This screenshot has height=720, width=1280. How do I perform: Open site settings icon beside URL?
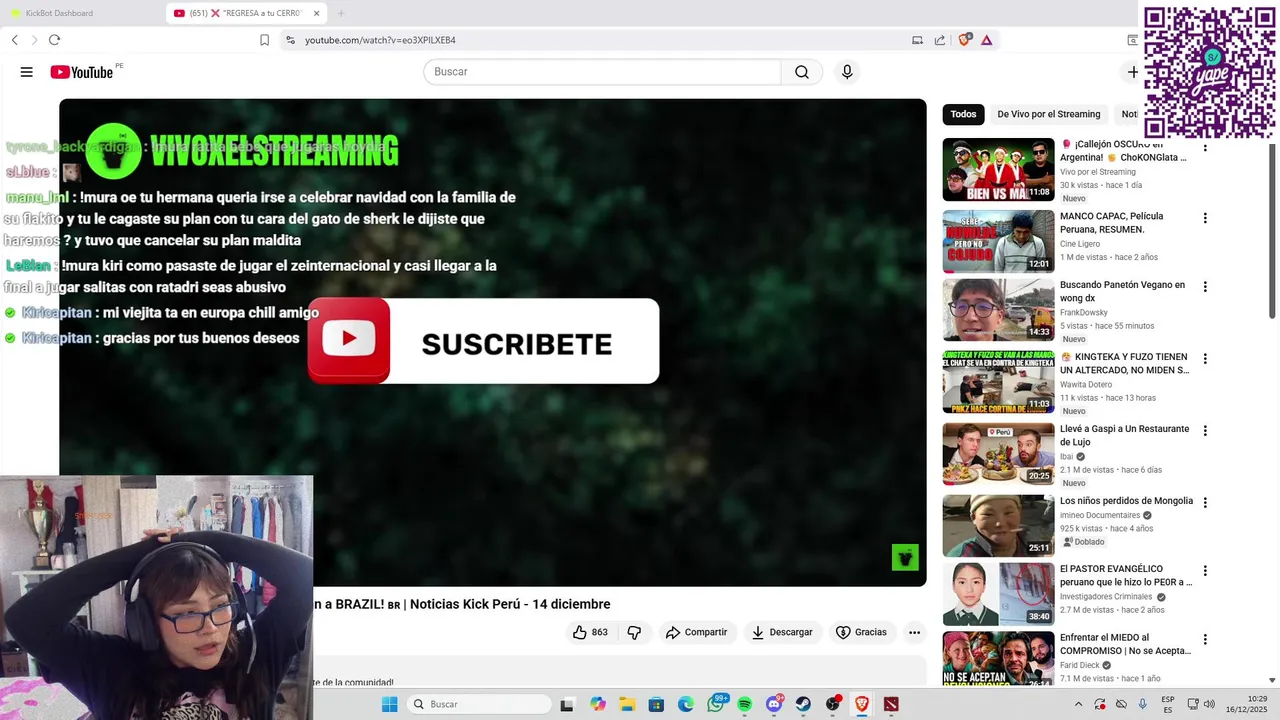click(290, 40)
